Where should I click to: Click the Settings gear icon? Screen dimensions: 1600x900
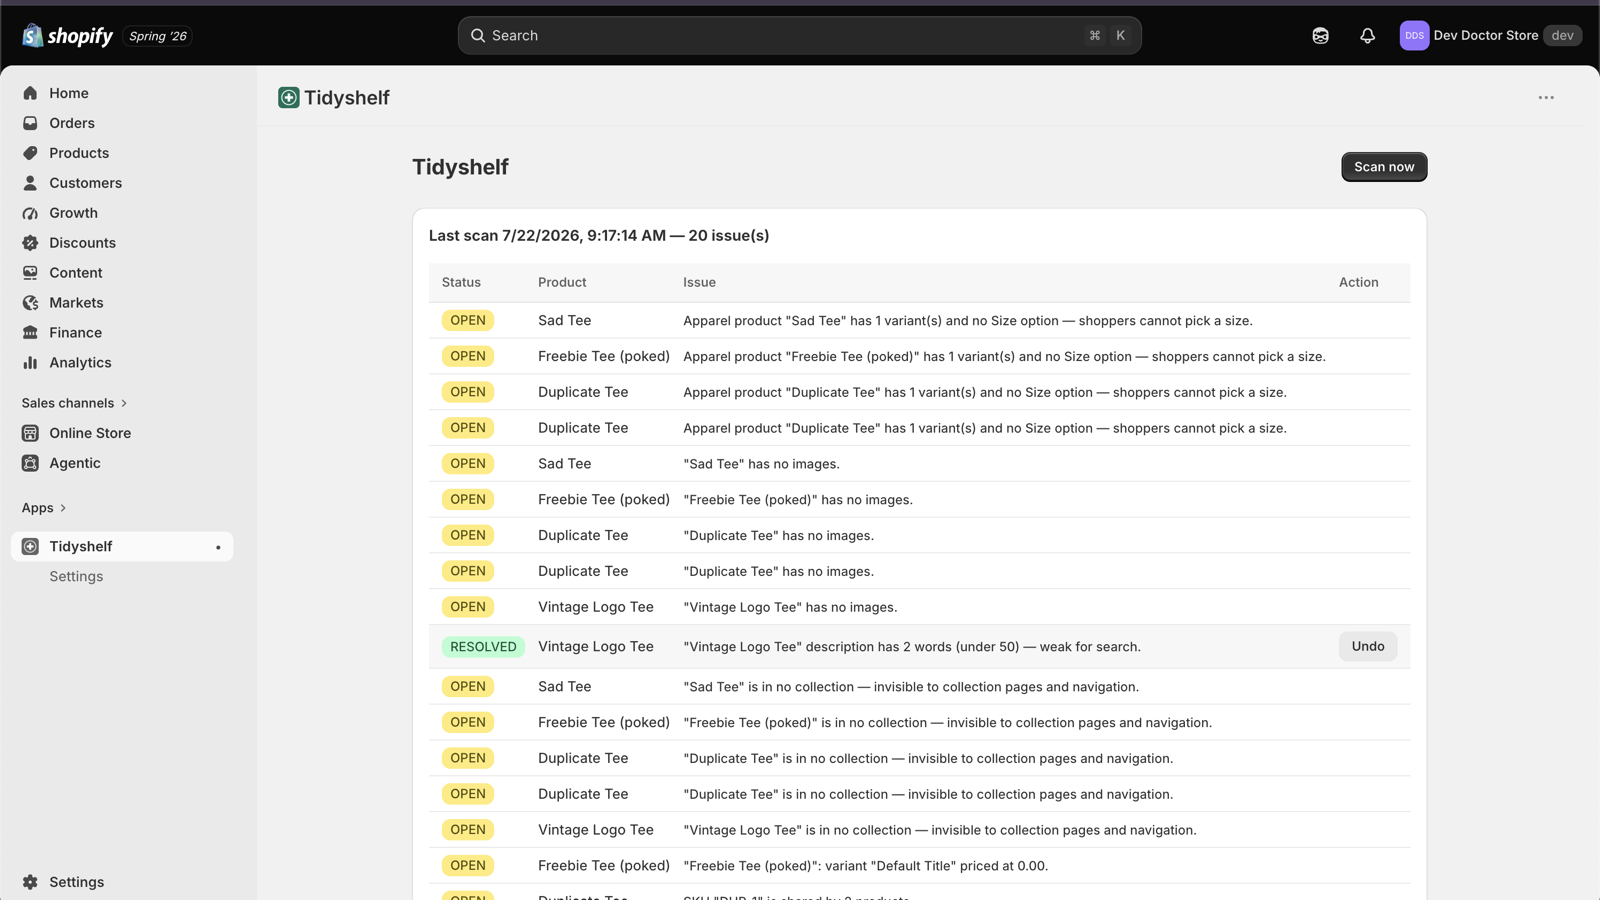click(x=30, y=882)
